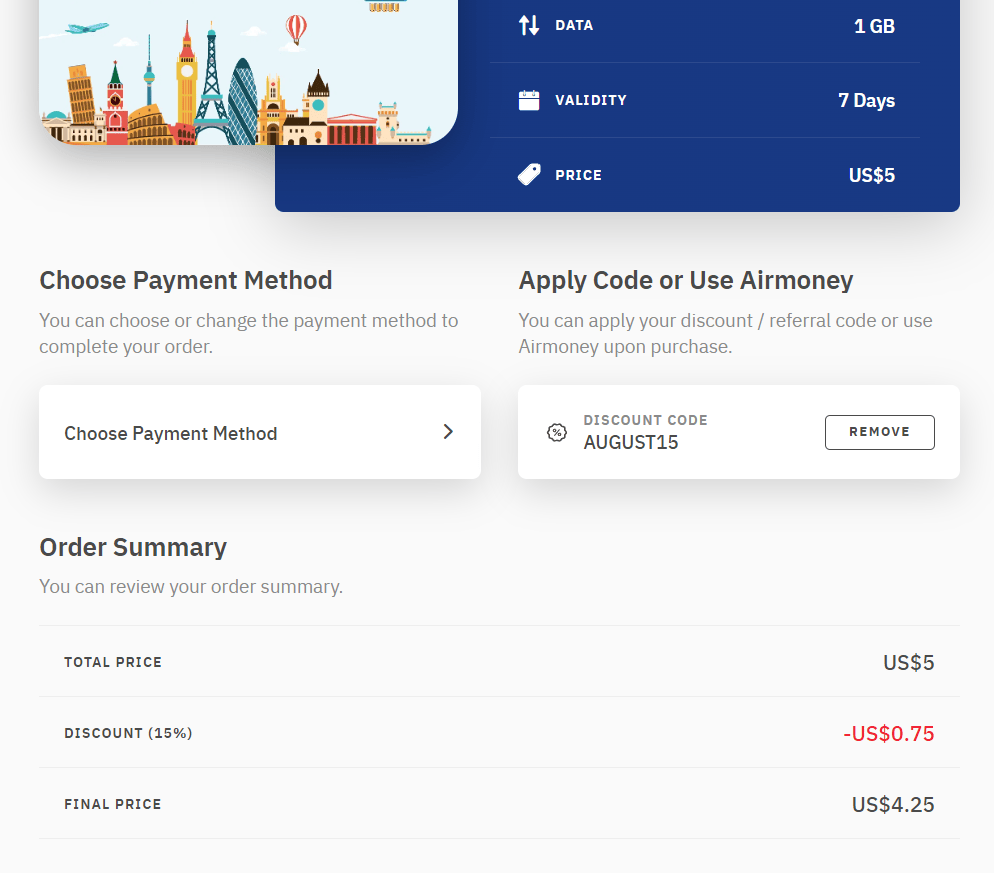This screenshot has height=873, width=994.
Task: Remove the AUGUST15 discount code
Action: pos(879,432)
